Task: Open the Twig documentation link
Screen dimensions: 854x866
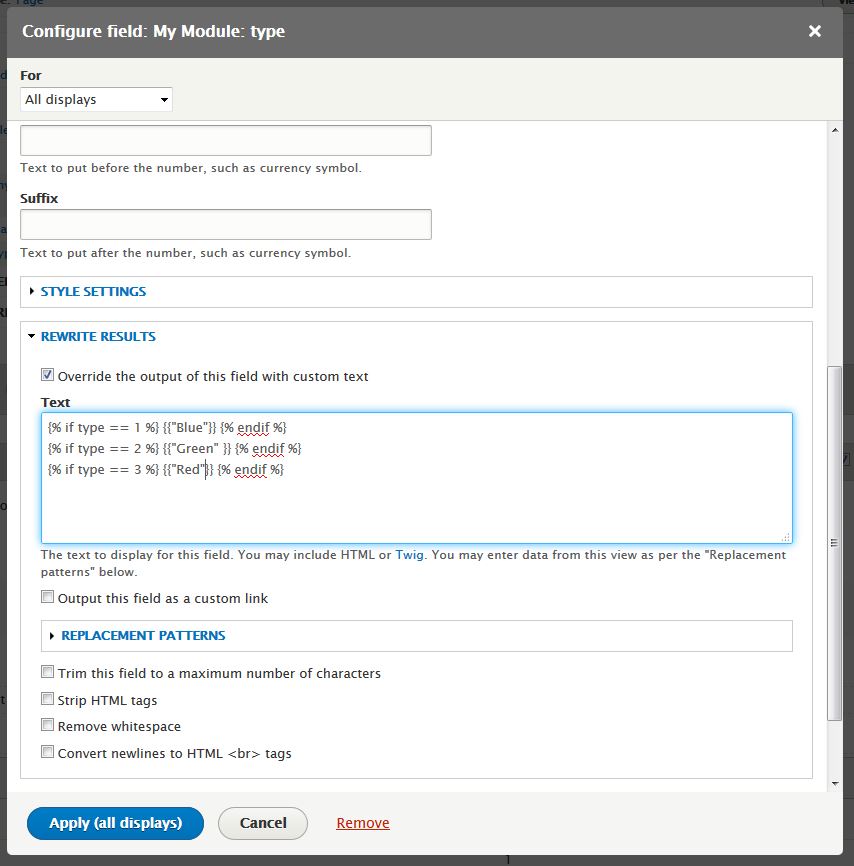Action: [x=409, y=555]
